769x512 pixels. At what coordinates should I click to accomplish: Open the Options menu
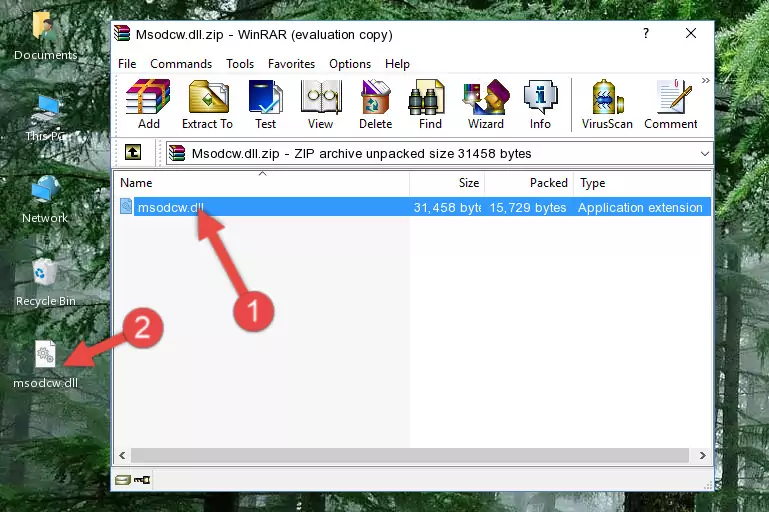pyautogui.click(x=350, y=64)
